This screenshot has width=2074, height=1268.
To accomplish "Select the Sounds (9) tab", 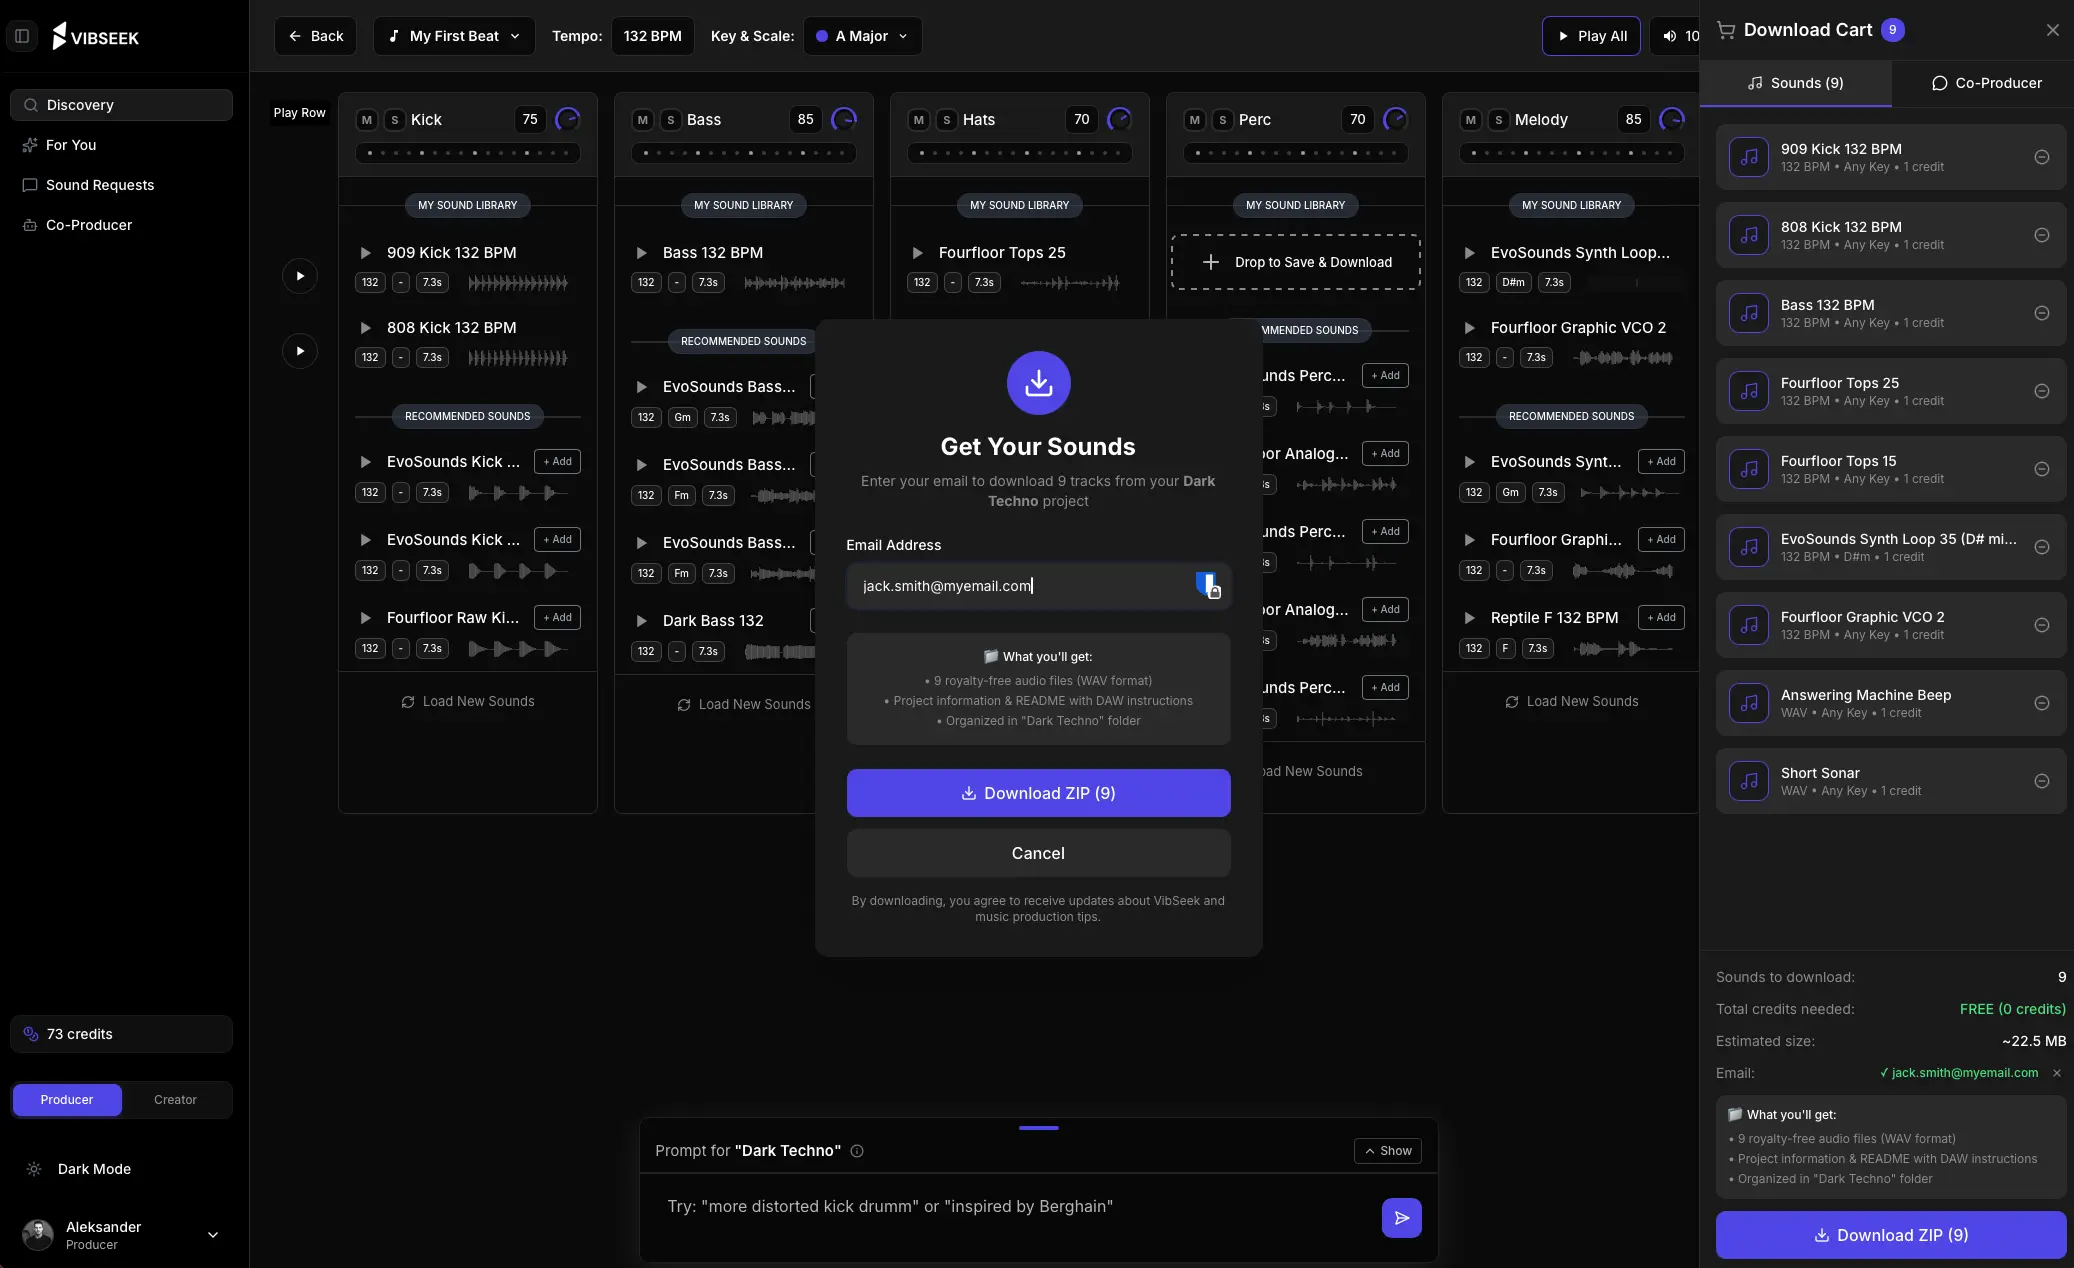I will click(x=1795, y=83).
